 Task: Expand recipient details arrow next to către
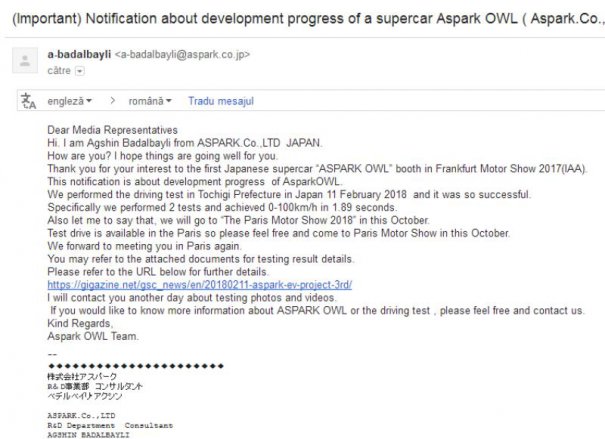coord(79,71)
